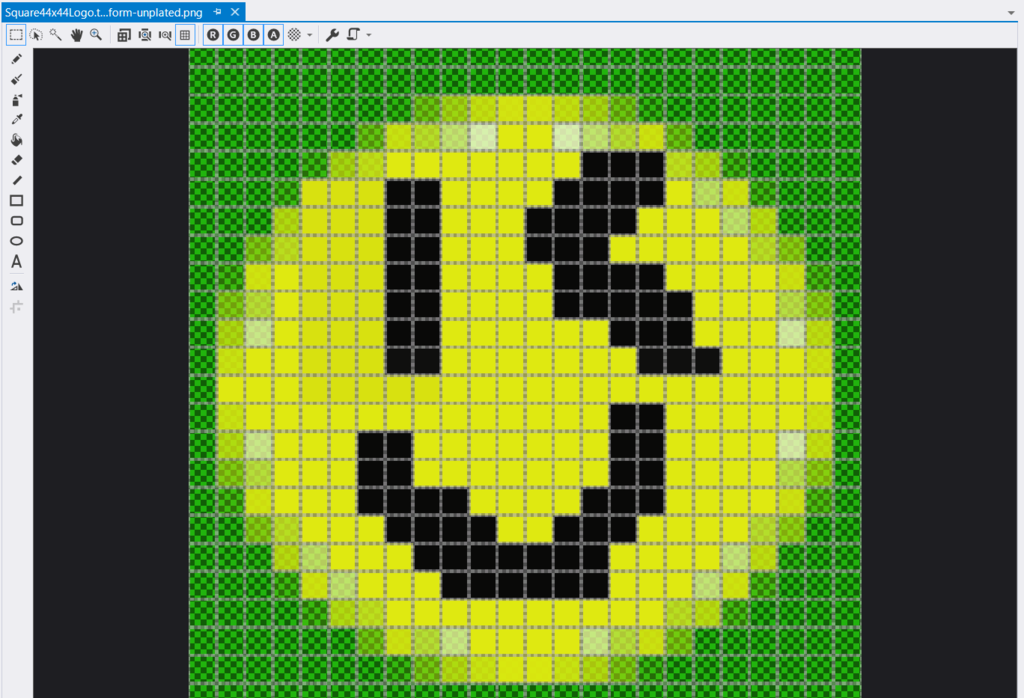Image resolution: width=1024 pixels, height=698 pixels.
Task: Open the background options dropdown arrow
Action: (x=310, y=35)
